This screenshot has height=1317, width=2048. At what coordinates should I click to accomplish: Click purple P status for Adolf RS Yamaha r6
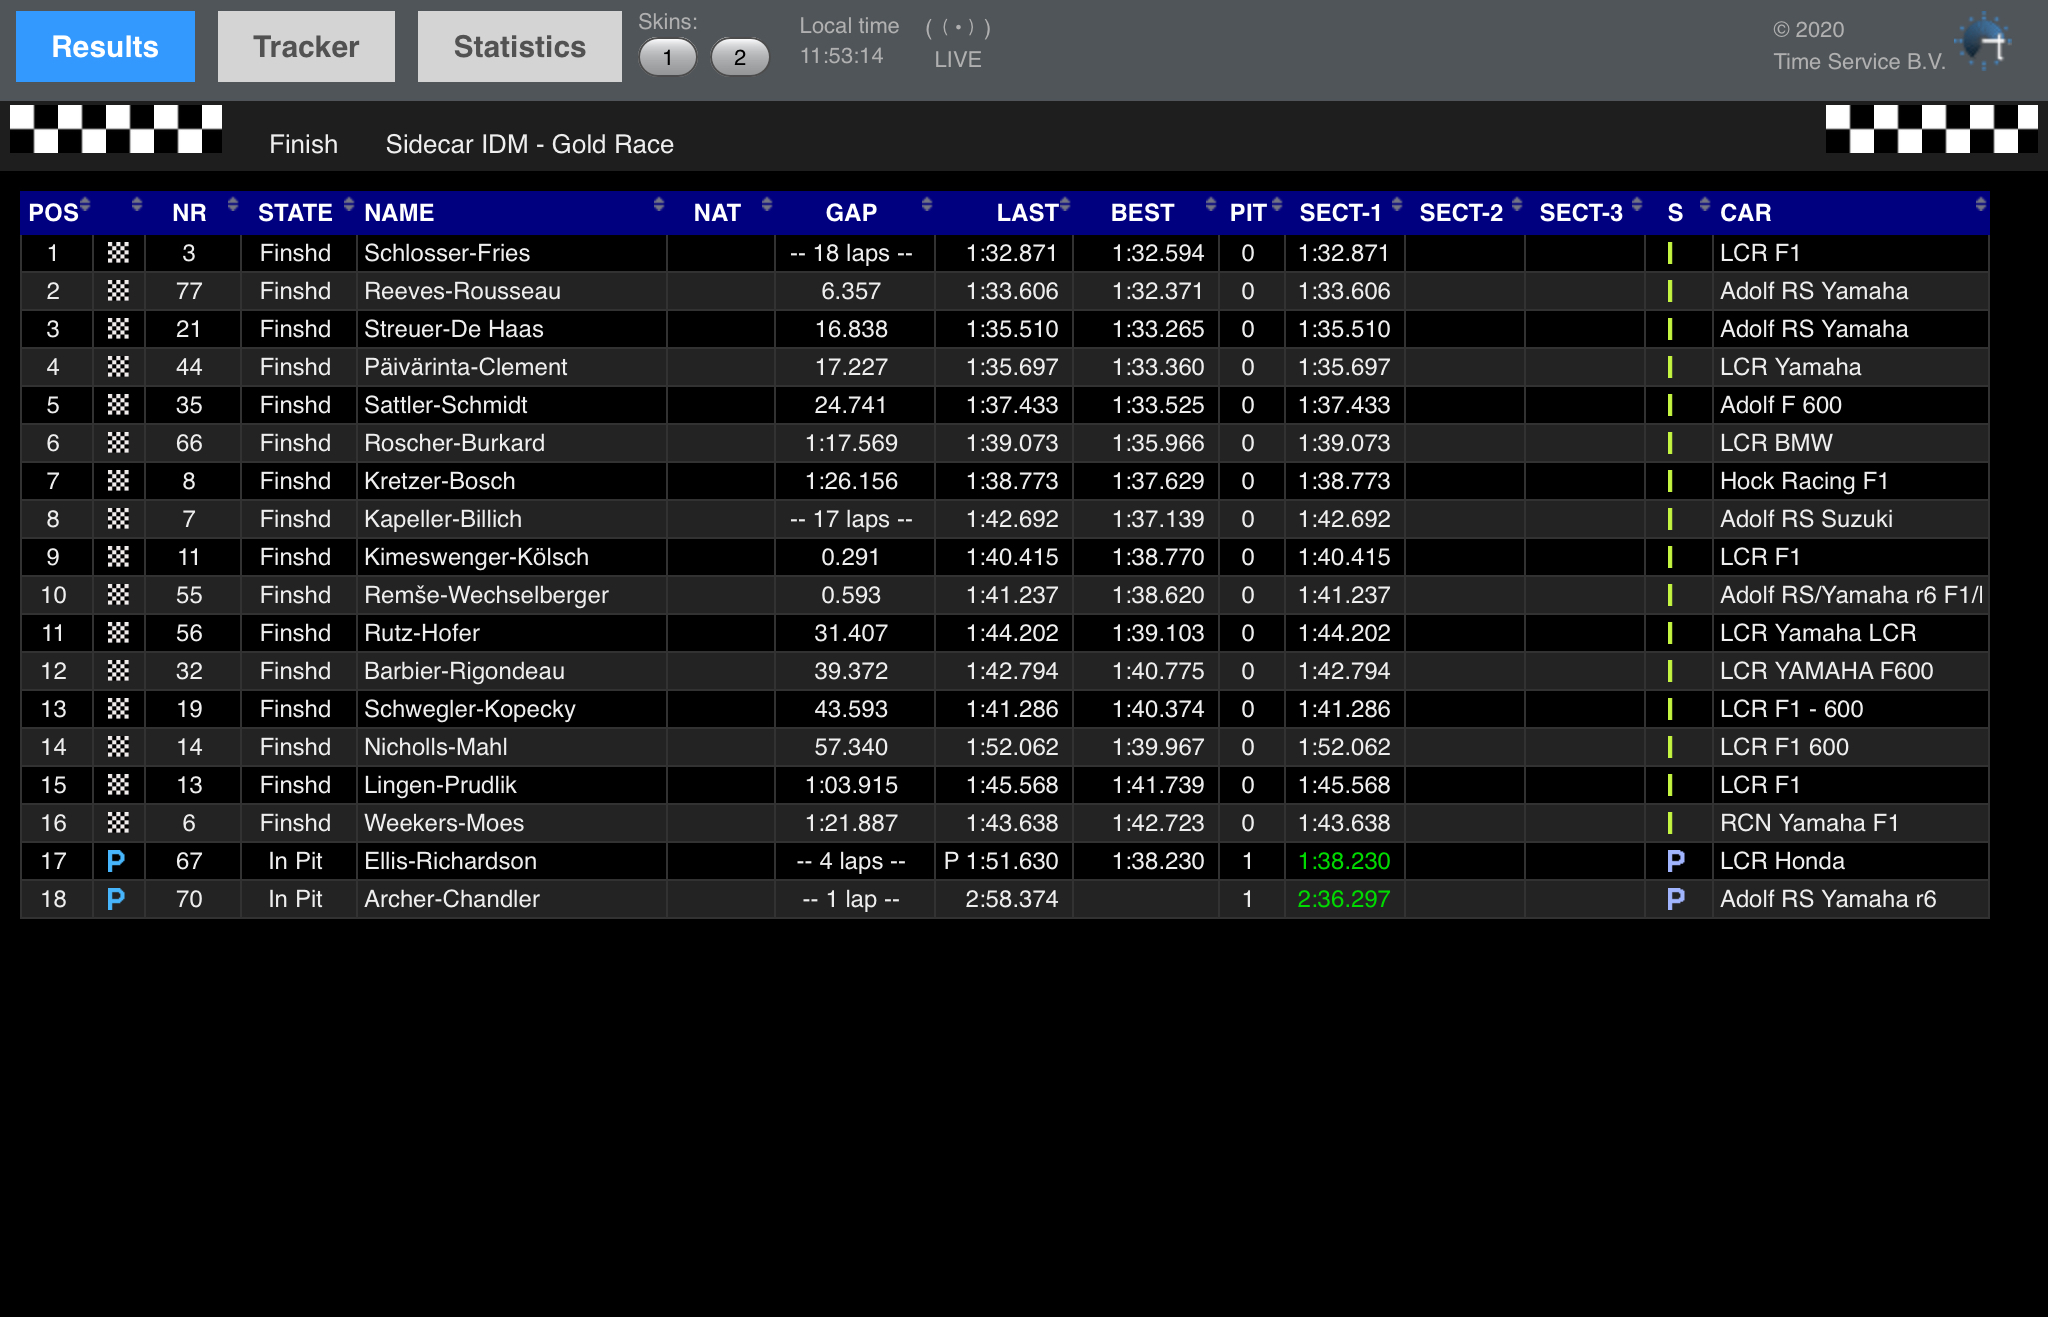pyautogui.click(x=1676, y=899)
